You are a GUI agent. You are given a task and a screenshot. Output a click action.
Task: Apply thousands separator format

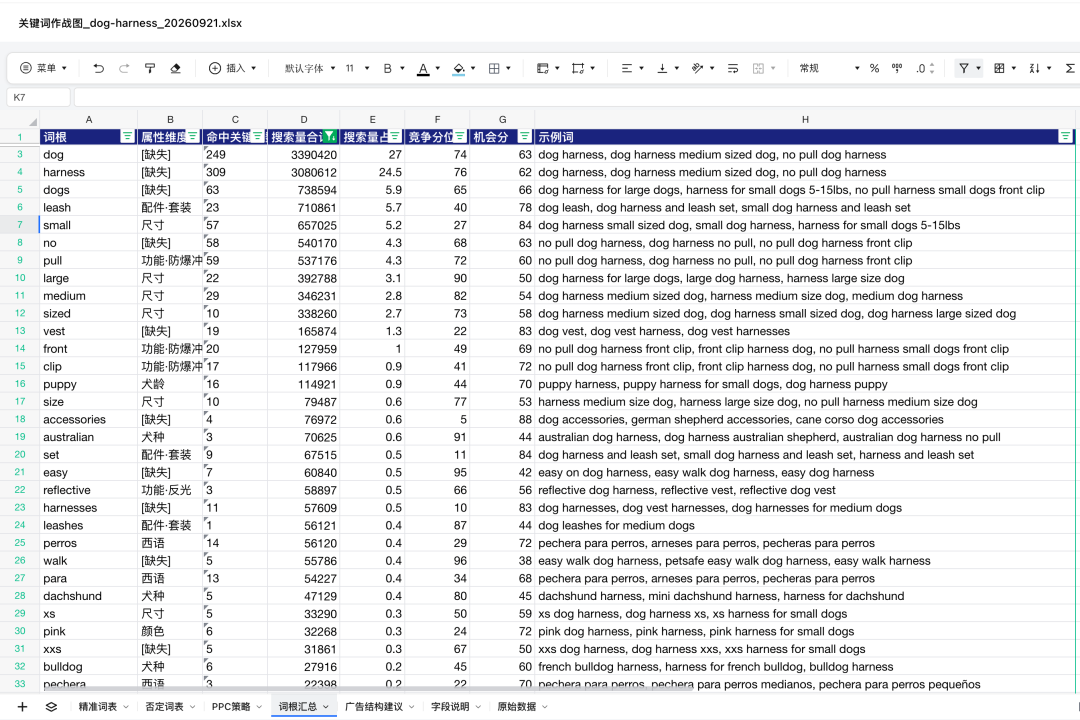tap(897, 68)
